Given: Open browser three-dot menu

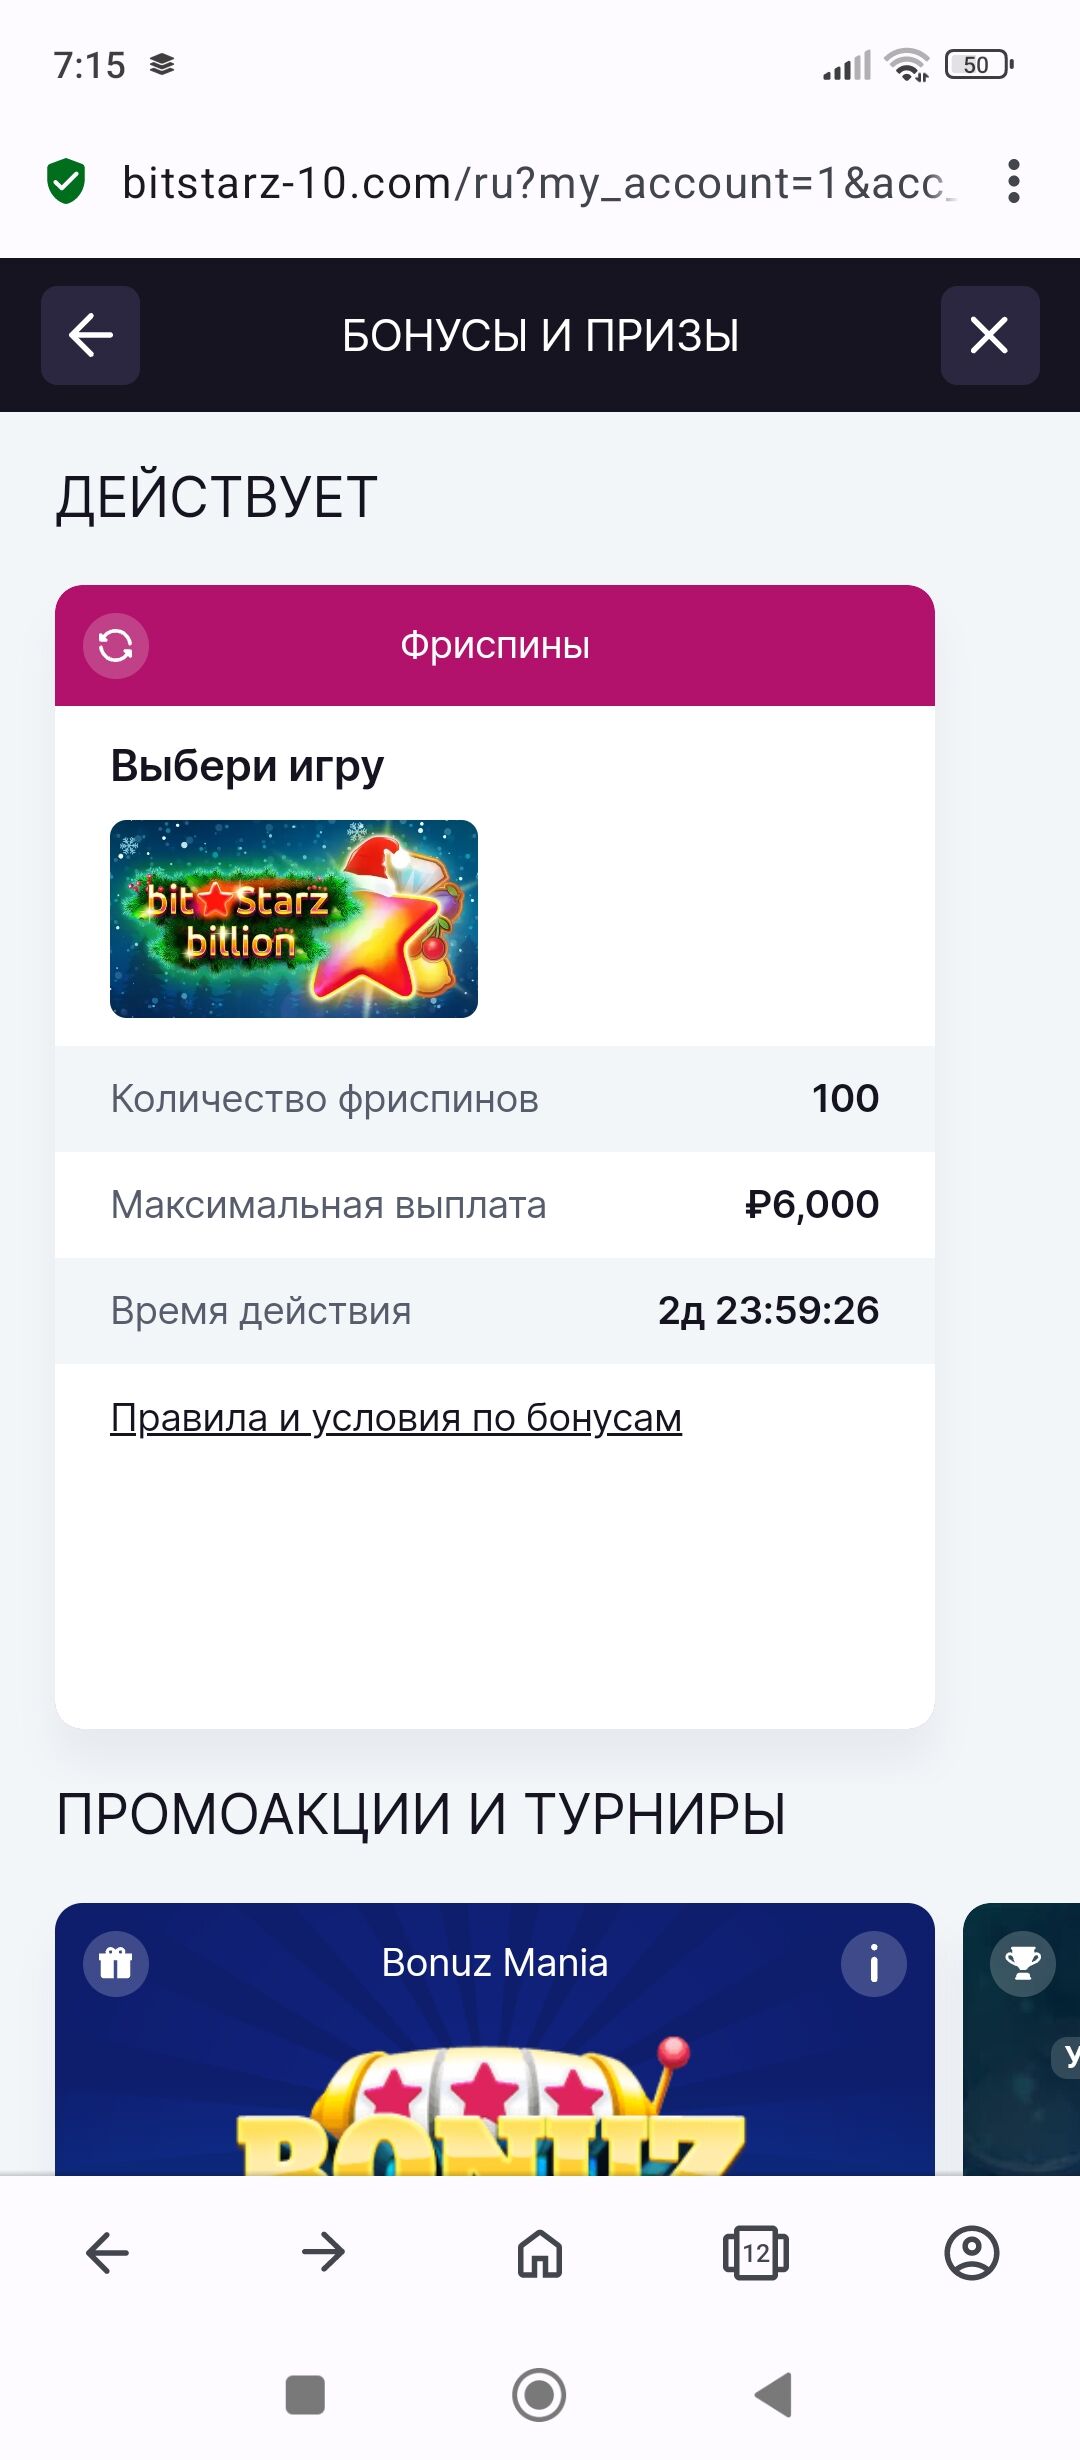Looking at the screenshot, I should point(1014,181).
